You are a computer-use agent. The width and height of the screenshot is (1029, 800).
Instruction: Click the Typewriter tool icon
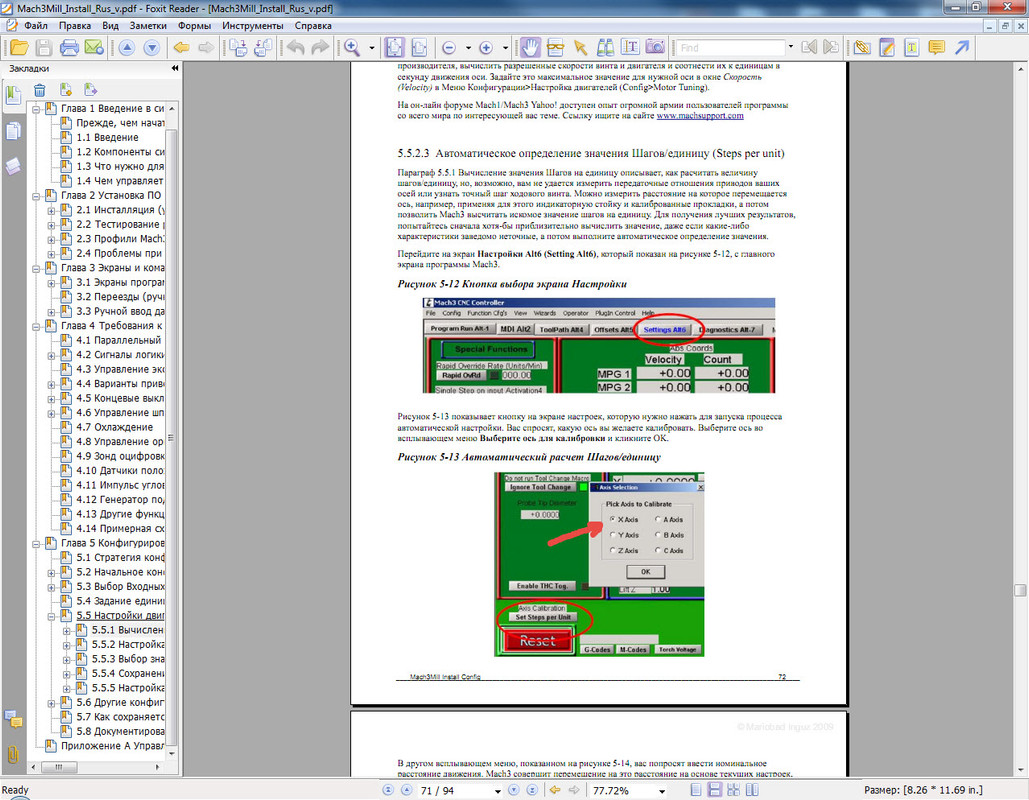[x=912, y=48]
